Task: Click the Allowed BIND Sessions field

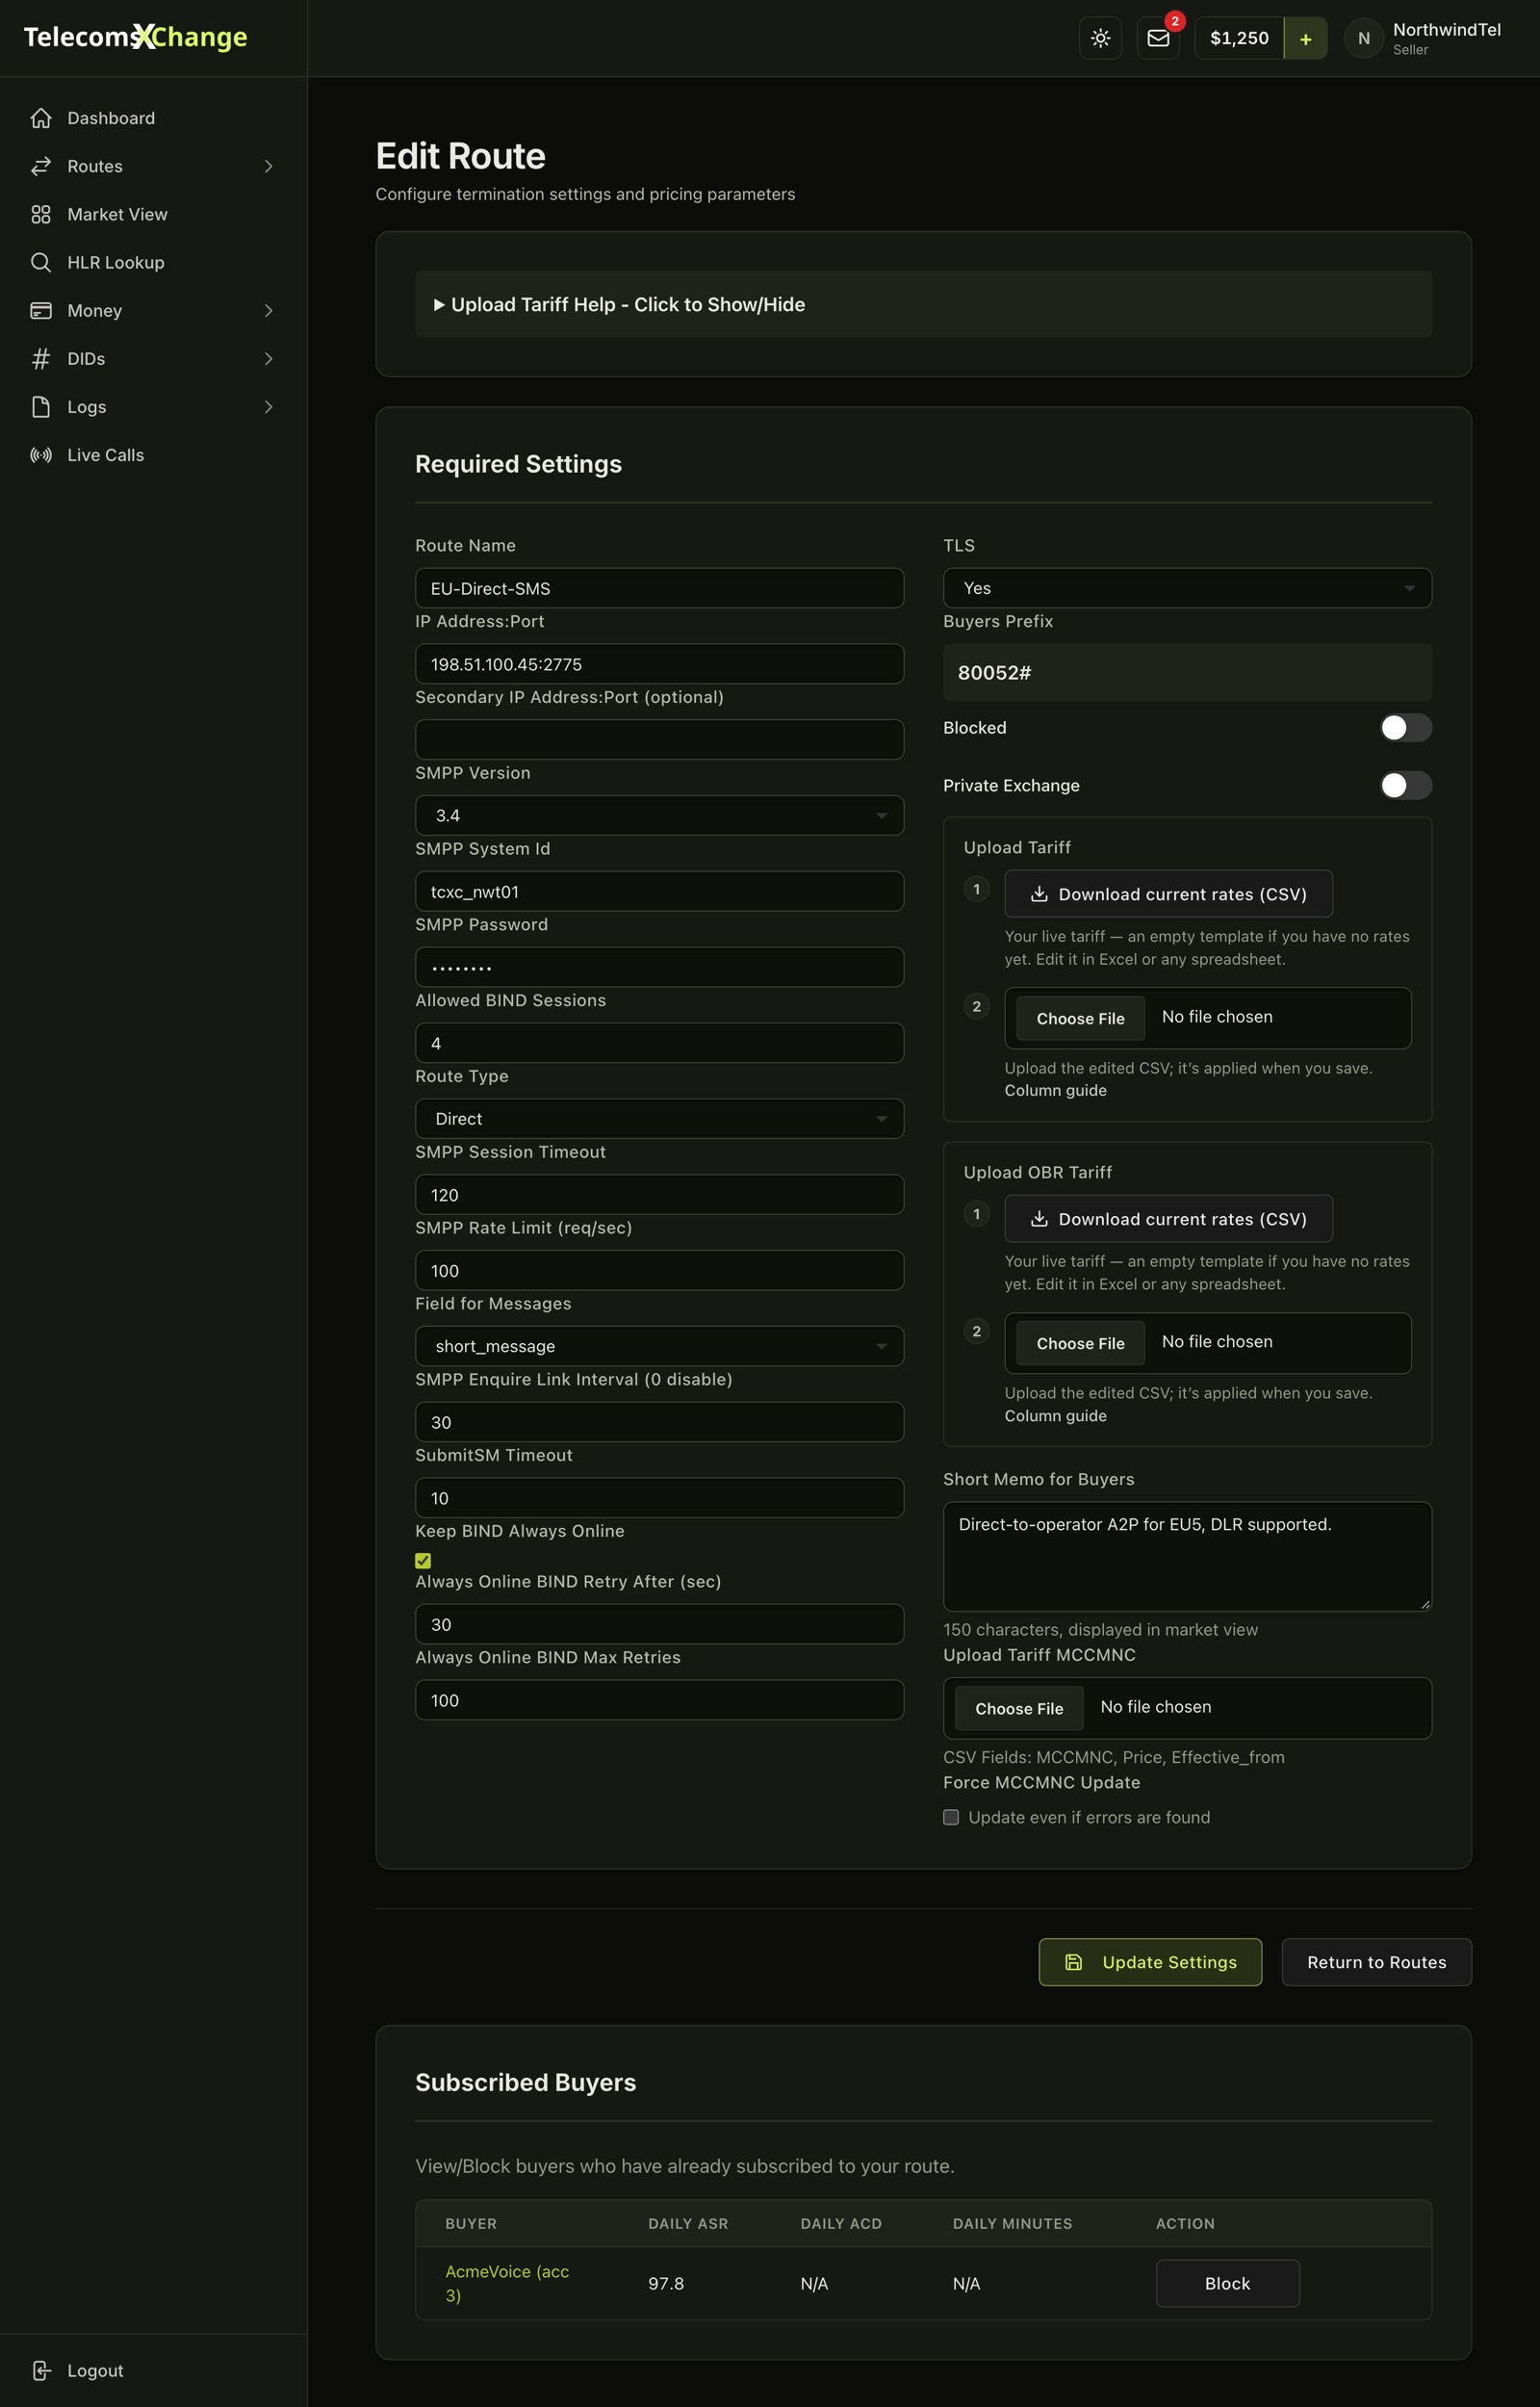Action: coord(659,1043)
